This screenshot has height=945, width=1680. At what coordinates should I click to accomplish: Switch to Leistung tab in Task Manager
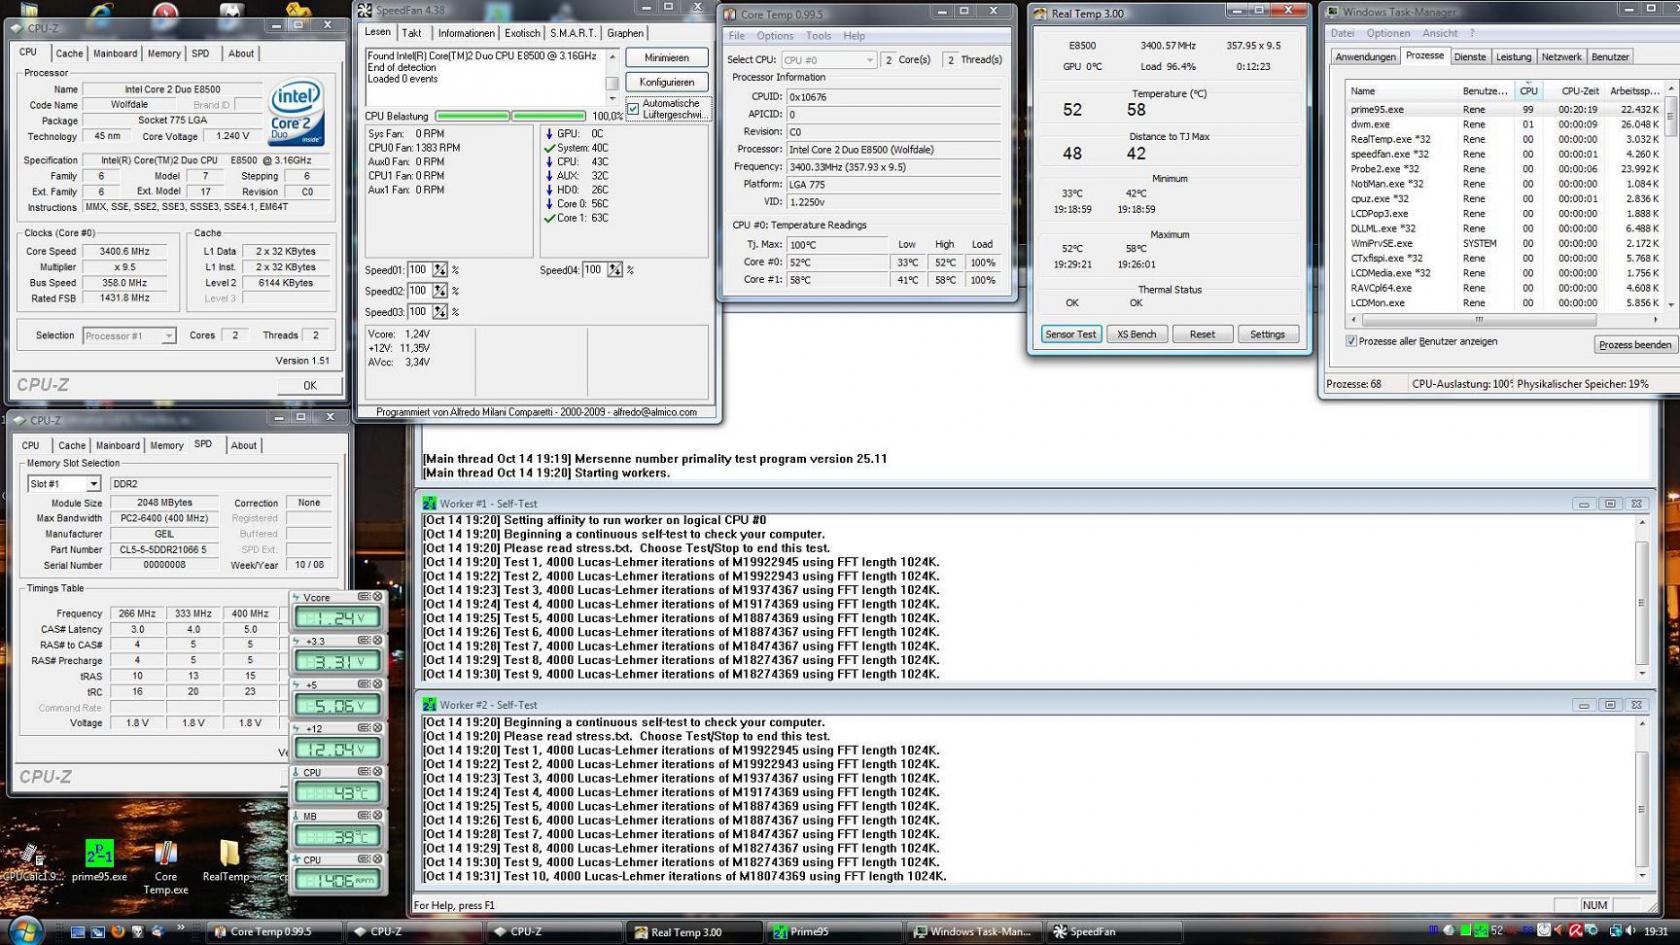pos(1513,57)
